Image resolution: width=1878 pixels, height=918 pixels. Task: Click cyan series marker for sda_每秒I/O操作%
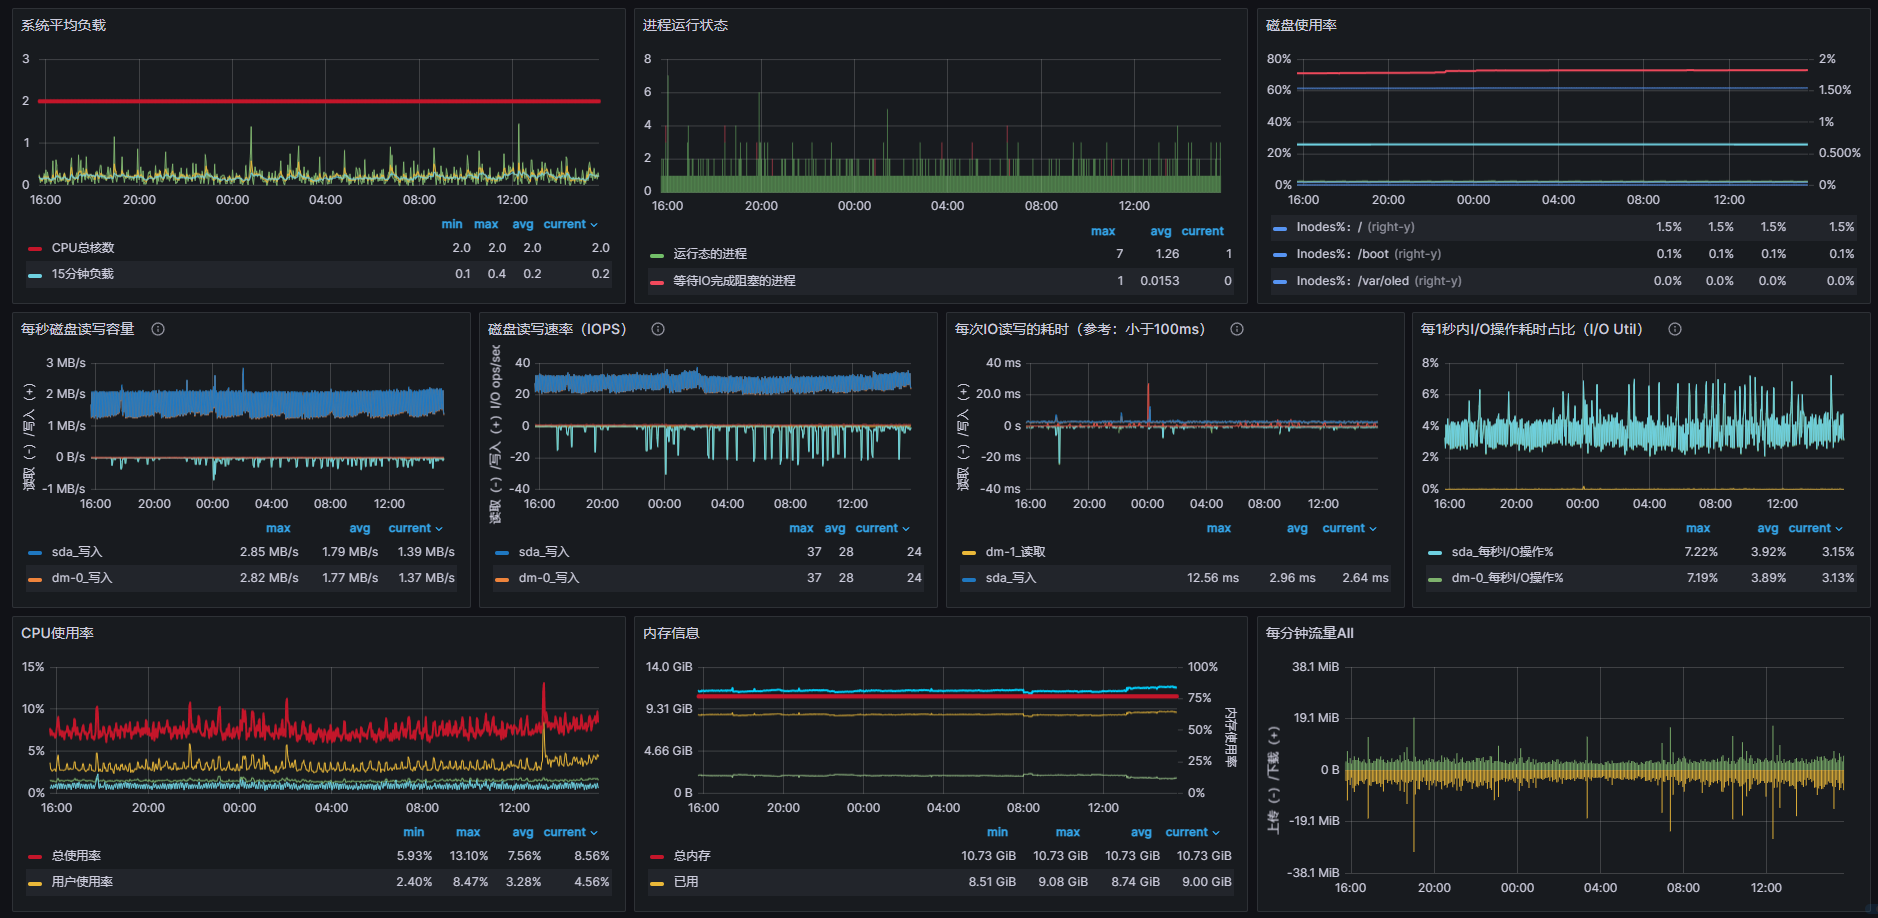click(x=1435, y=552)
